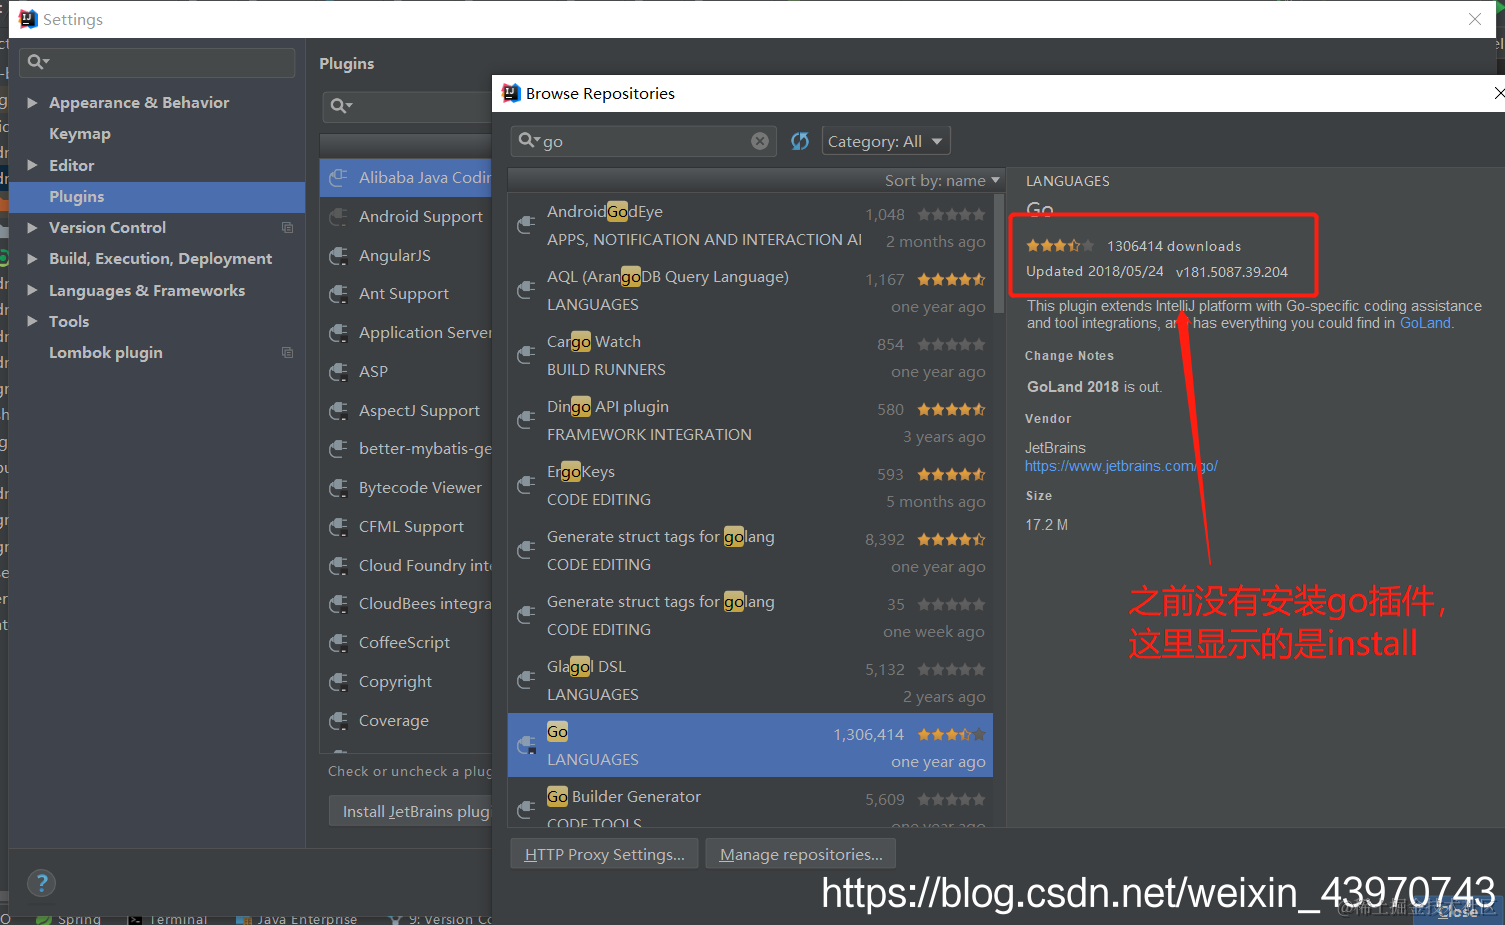Reload the plugin repository list

pos(800,141)
